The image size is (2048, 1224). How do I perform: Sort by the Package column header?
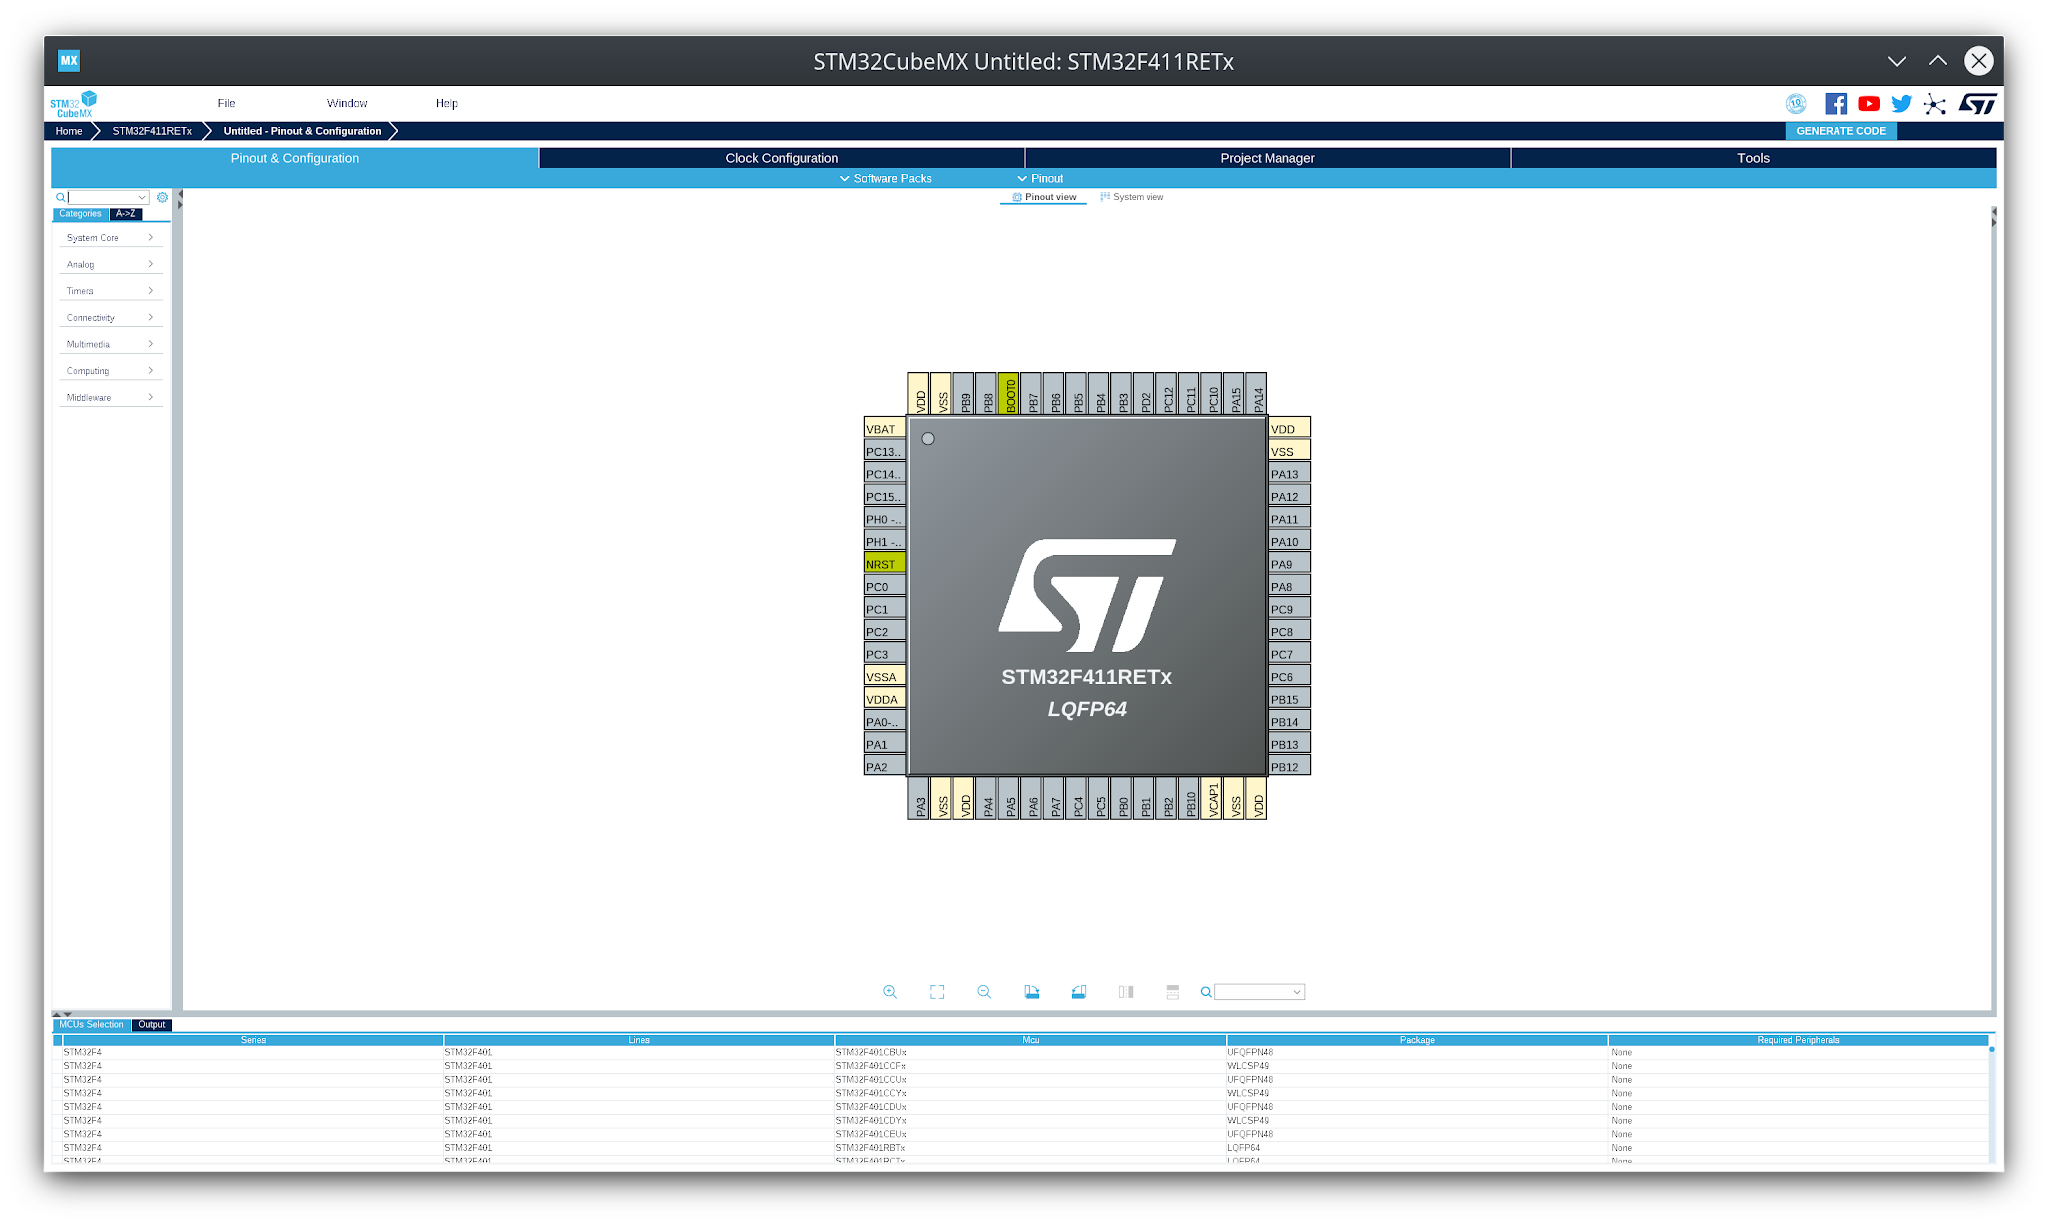pyautogui.click(x=1417, y=1040)
